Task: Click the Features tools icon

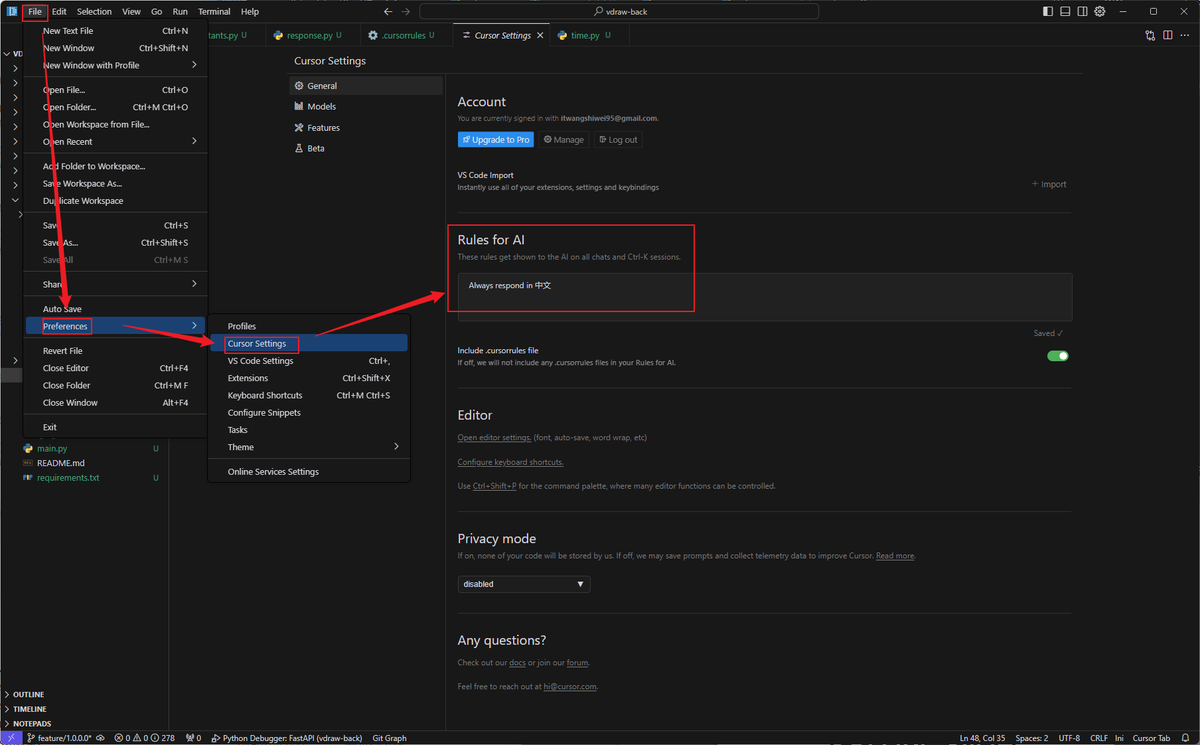Action: click(x=299, y=128)
